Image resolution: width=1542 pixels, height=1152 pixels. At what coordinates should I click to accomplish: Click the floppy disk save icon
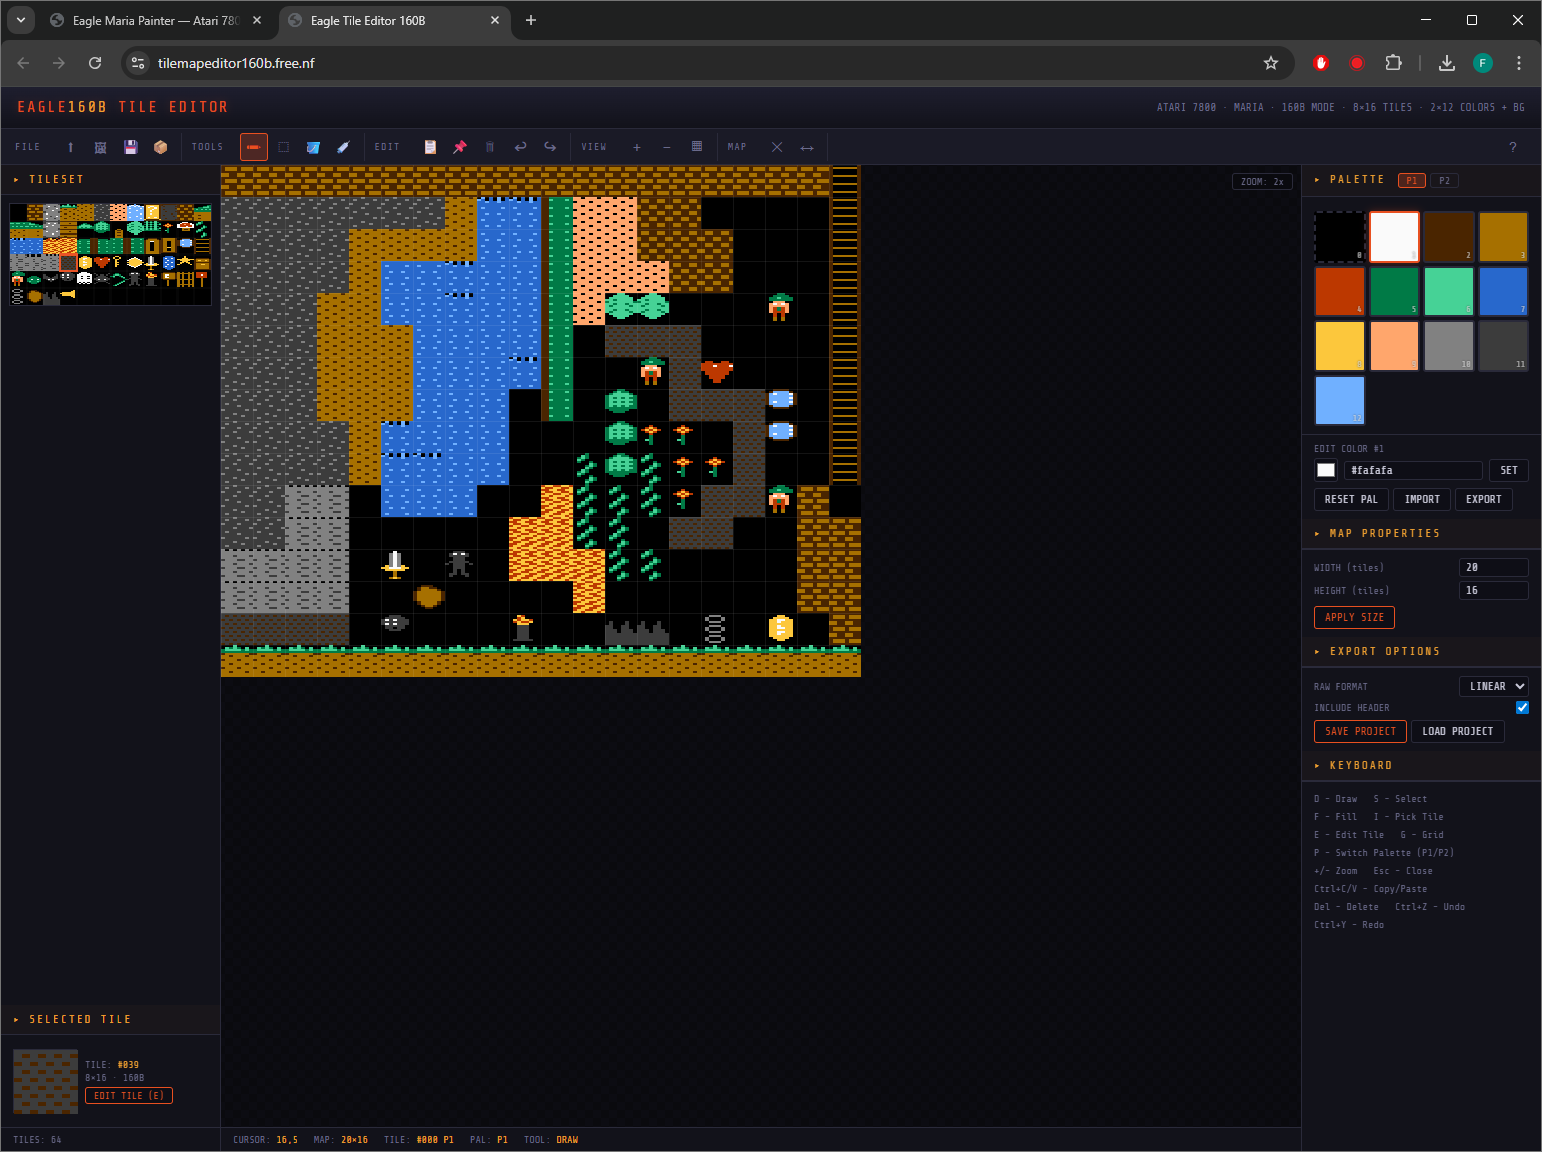tap(130, 147)
